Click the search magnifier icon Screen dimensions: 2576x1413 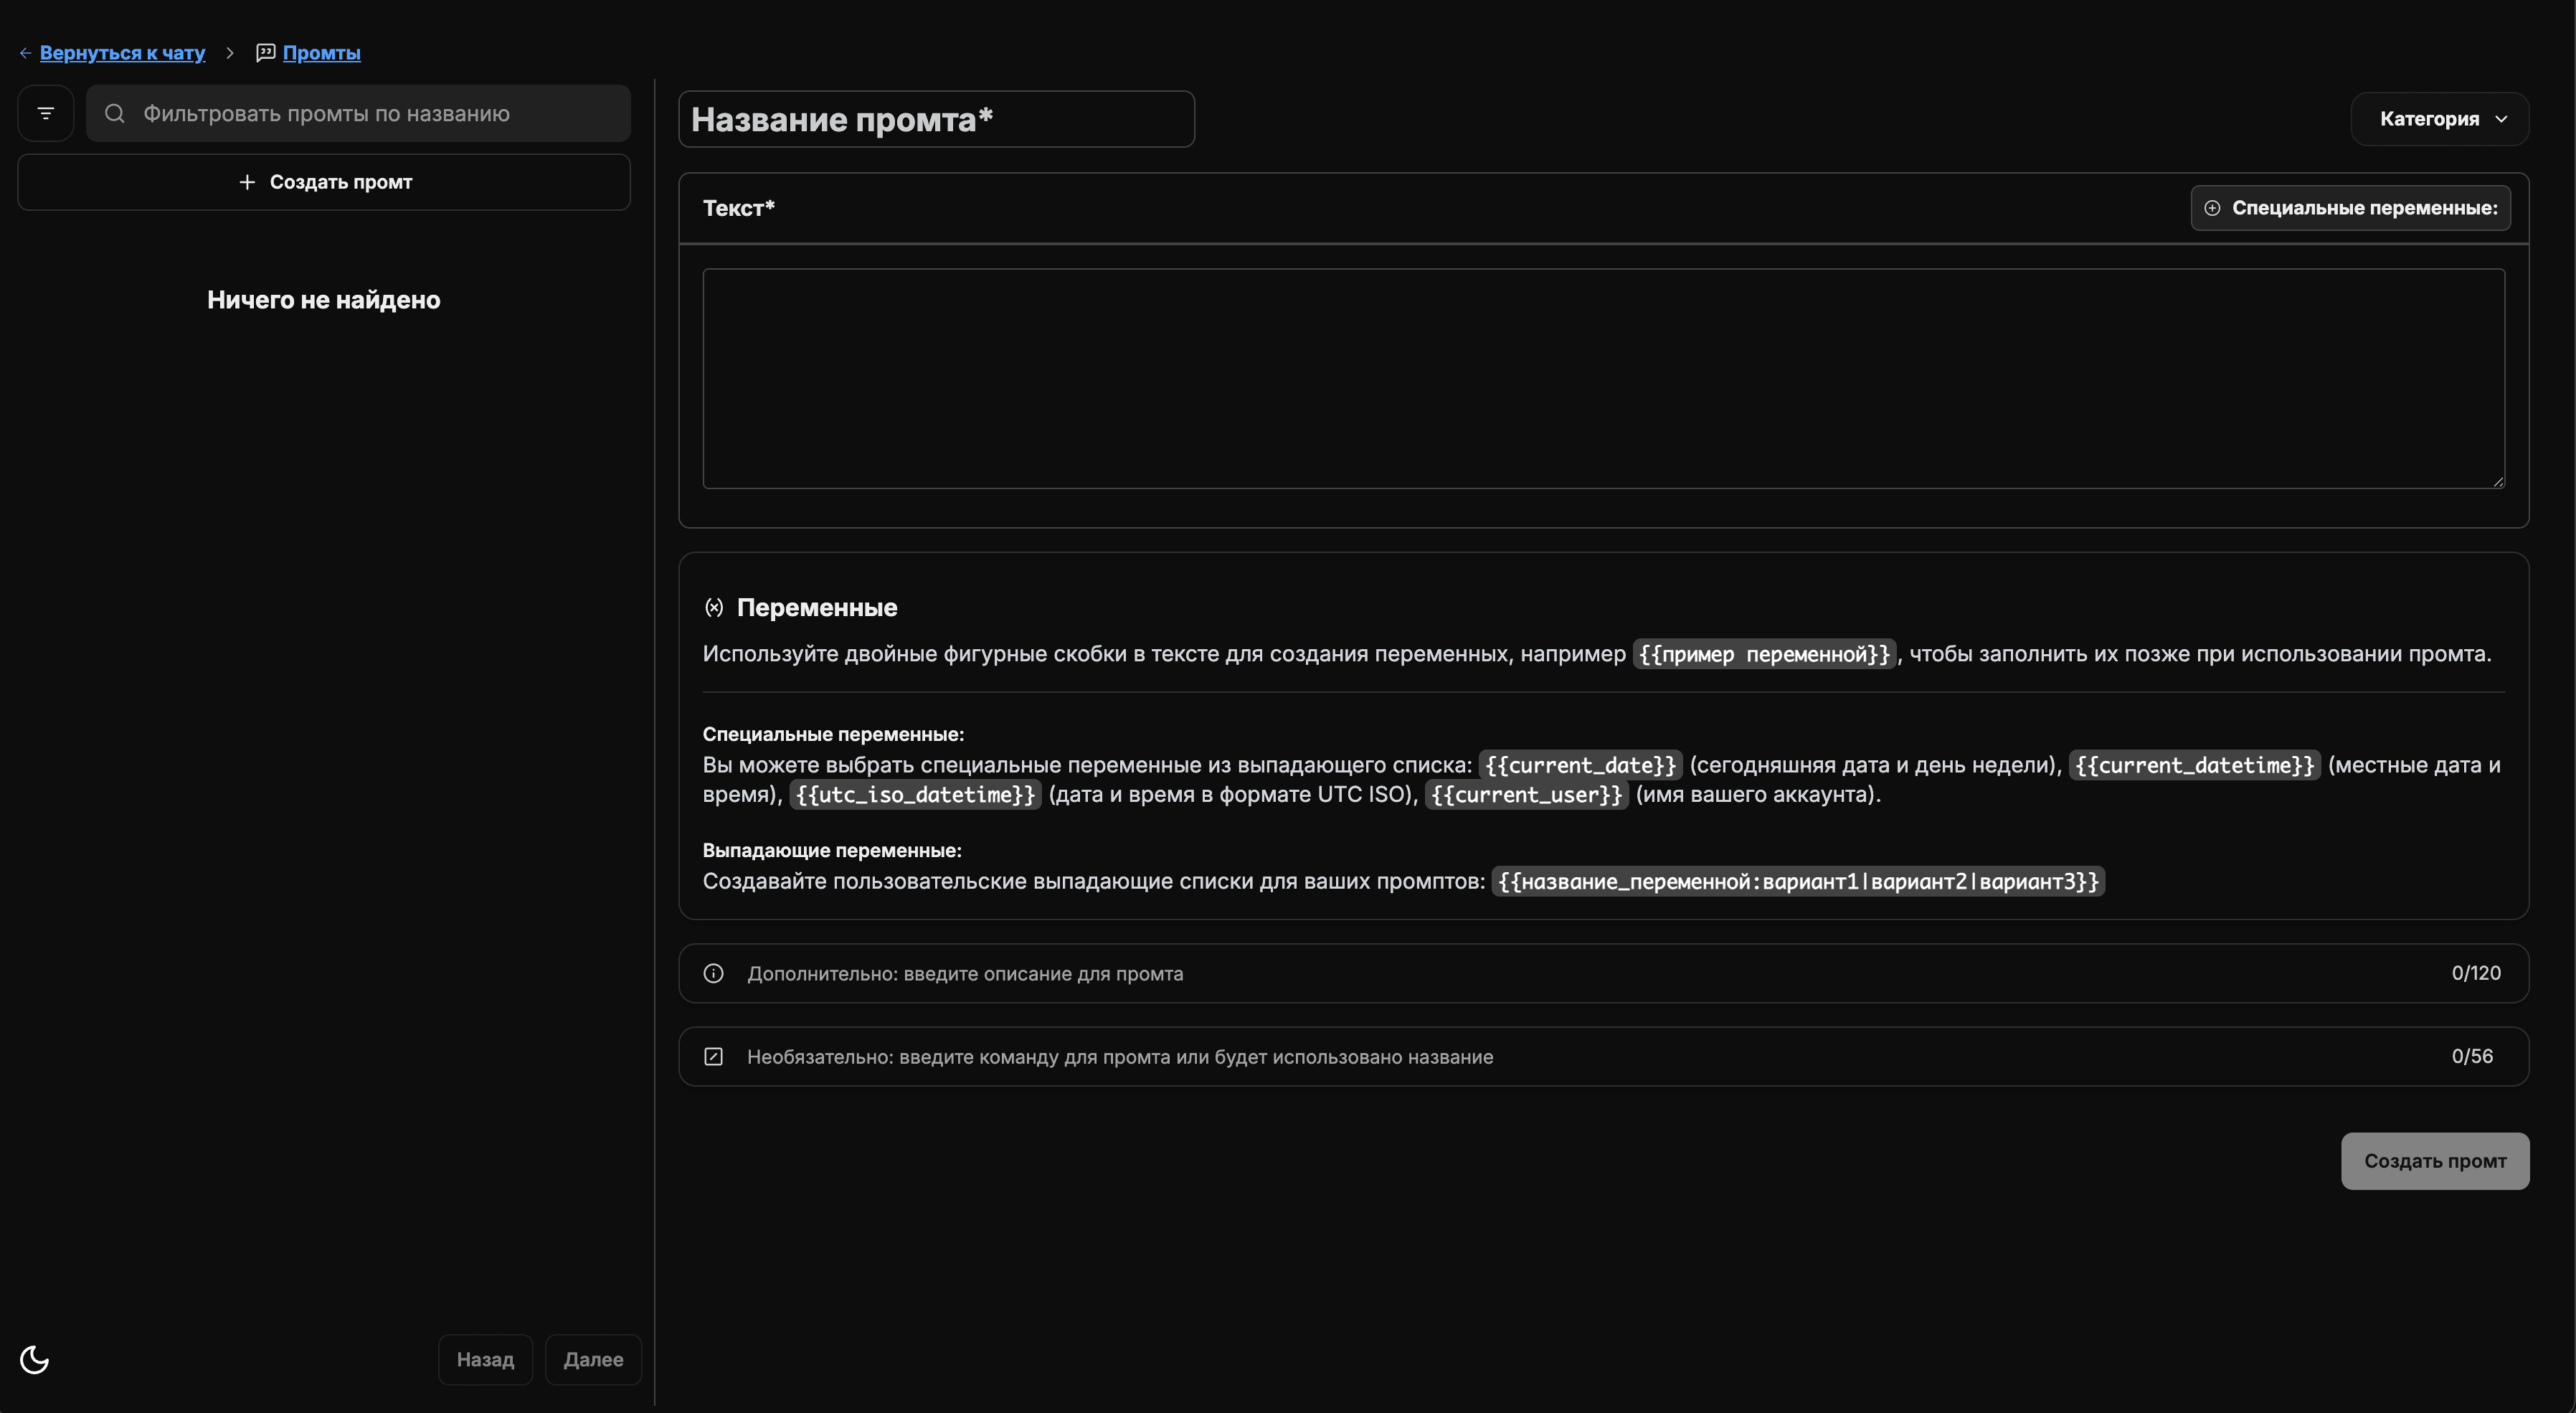115,113
